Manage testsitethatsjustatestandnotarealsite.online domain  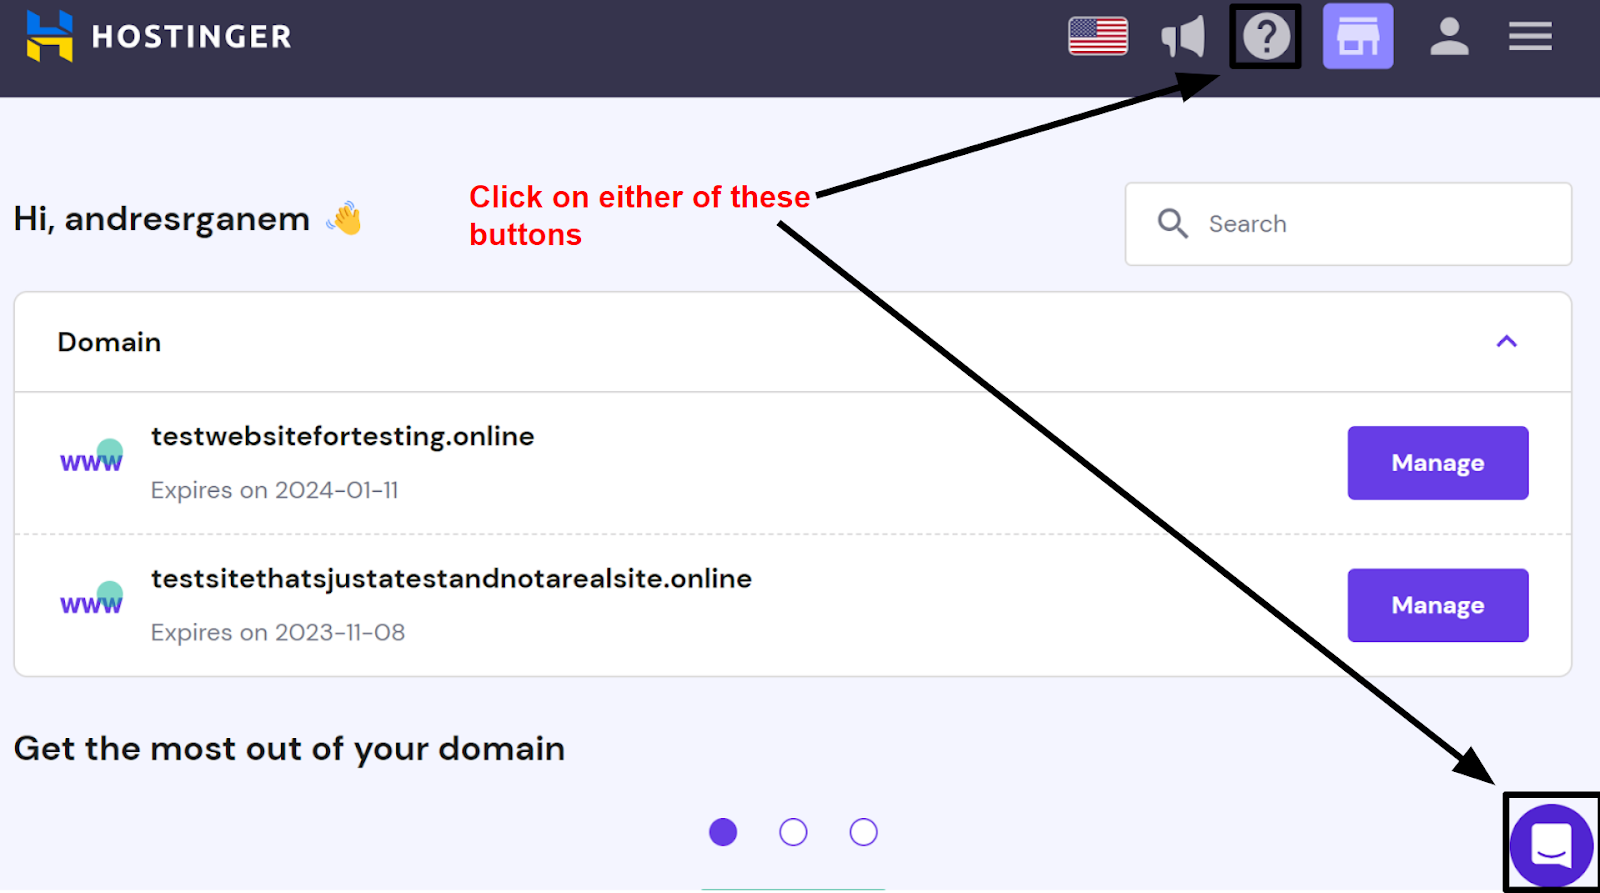pos(1438,605)
